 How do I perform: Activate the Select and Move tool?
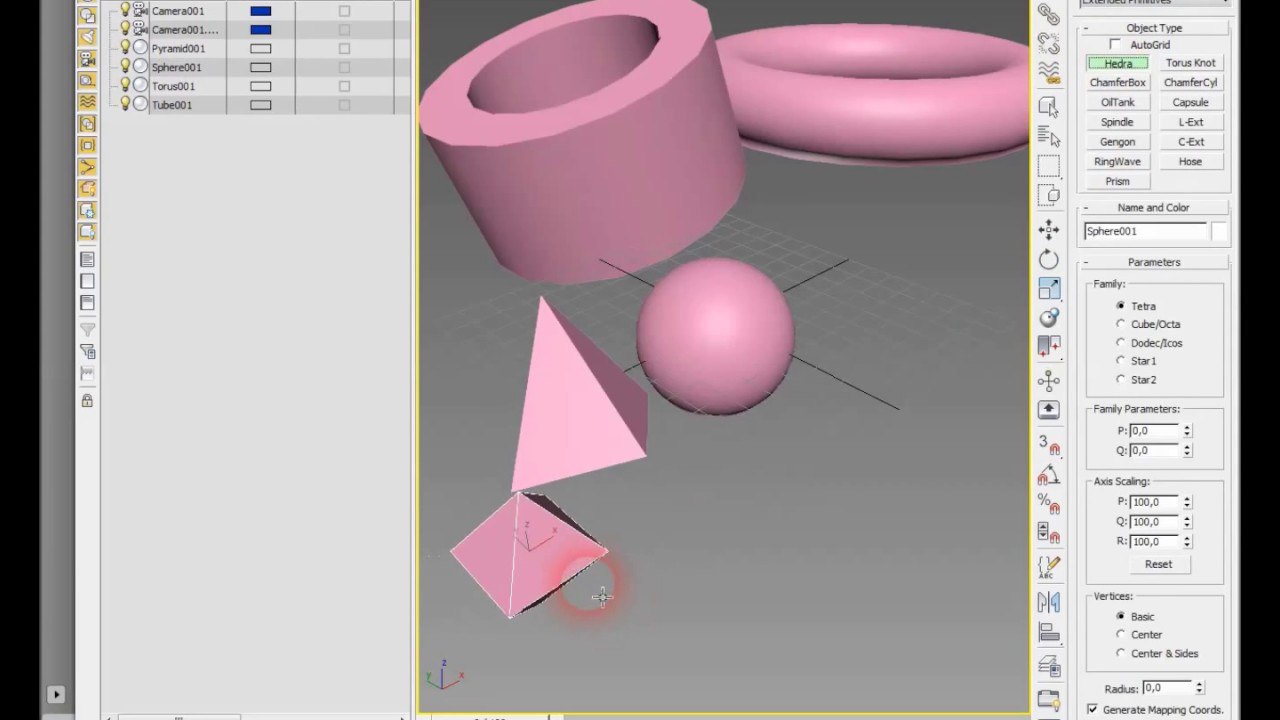point(1048,230)
